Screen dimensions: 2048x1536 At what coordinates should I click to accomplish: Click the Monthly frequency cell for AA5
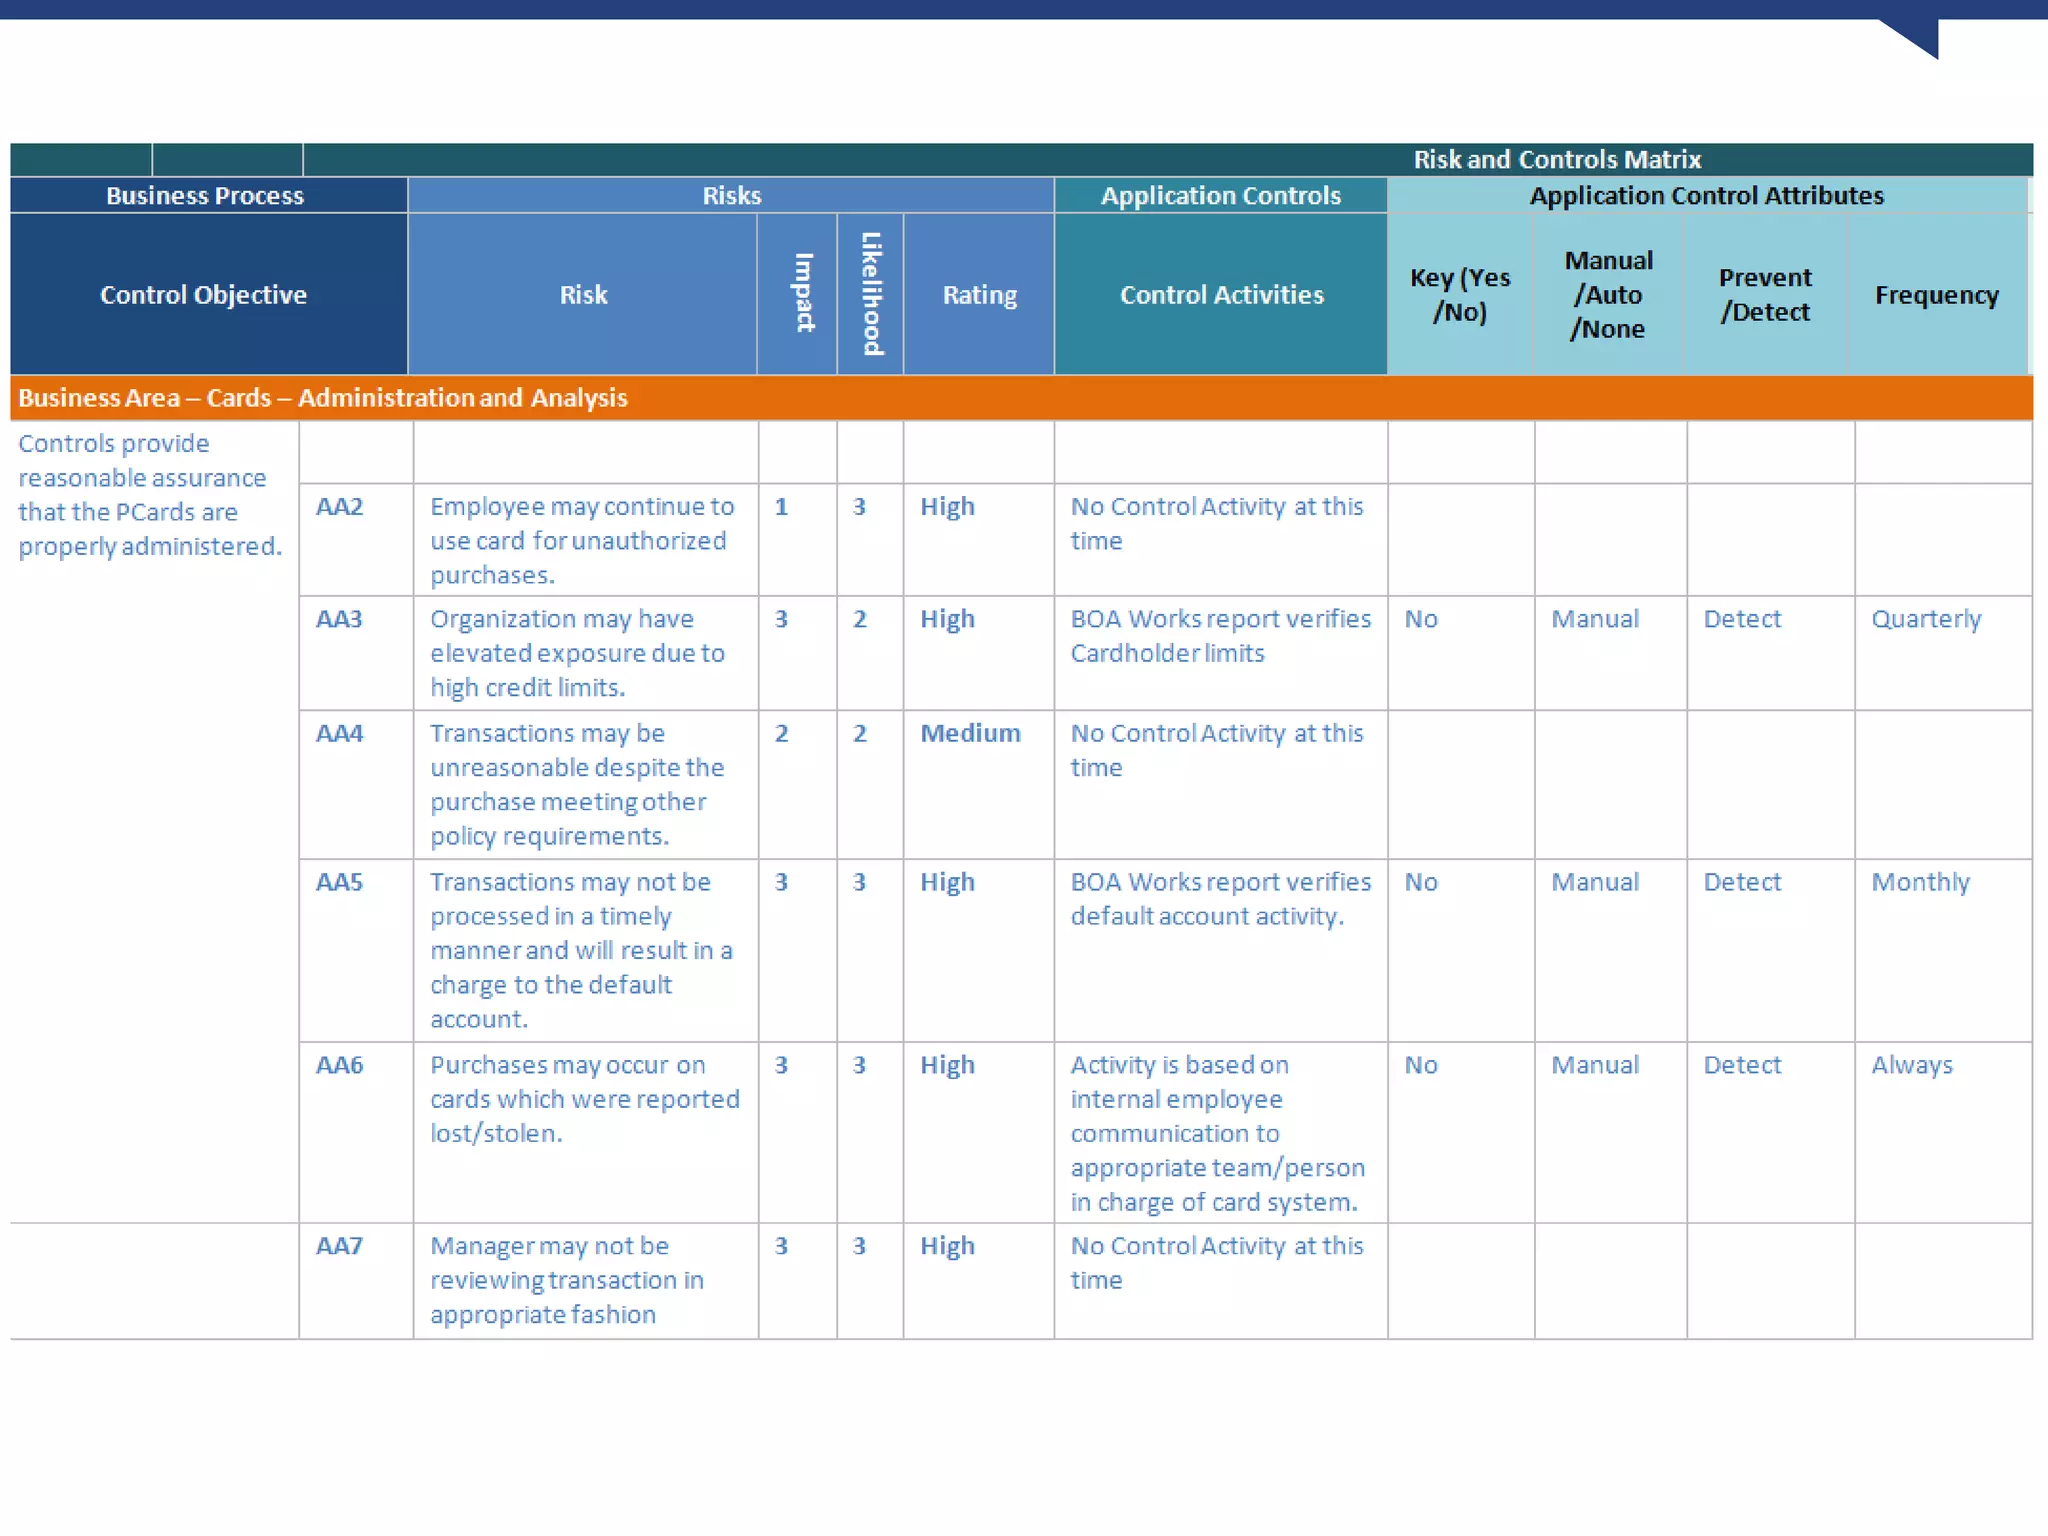coord(1920,883)
